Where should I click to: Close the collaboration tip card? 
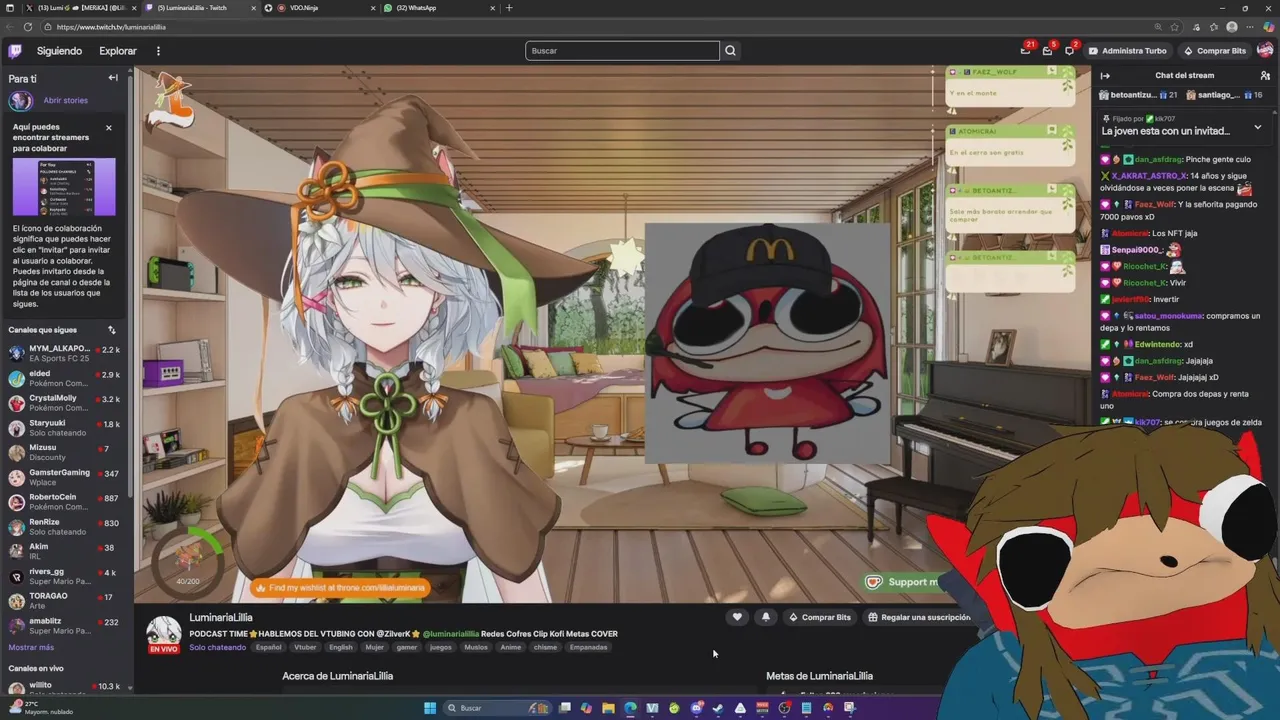tap(109, 128)
